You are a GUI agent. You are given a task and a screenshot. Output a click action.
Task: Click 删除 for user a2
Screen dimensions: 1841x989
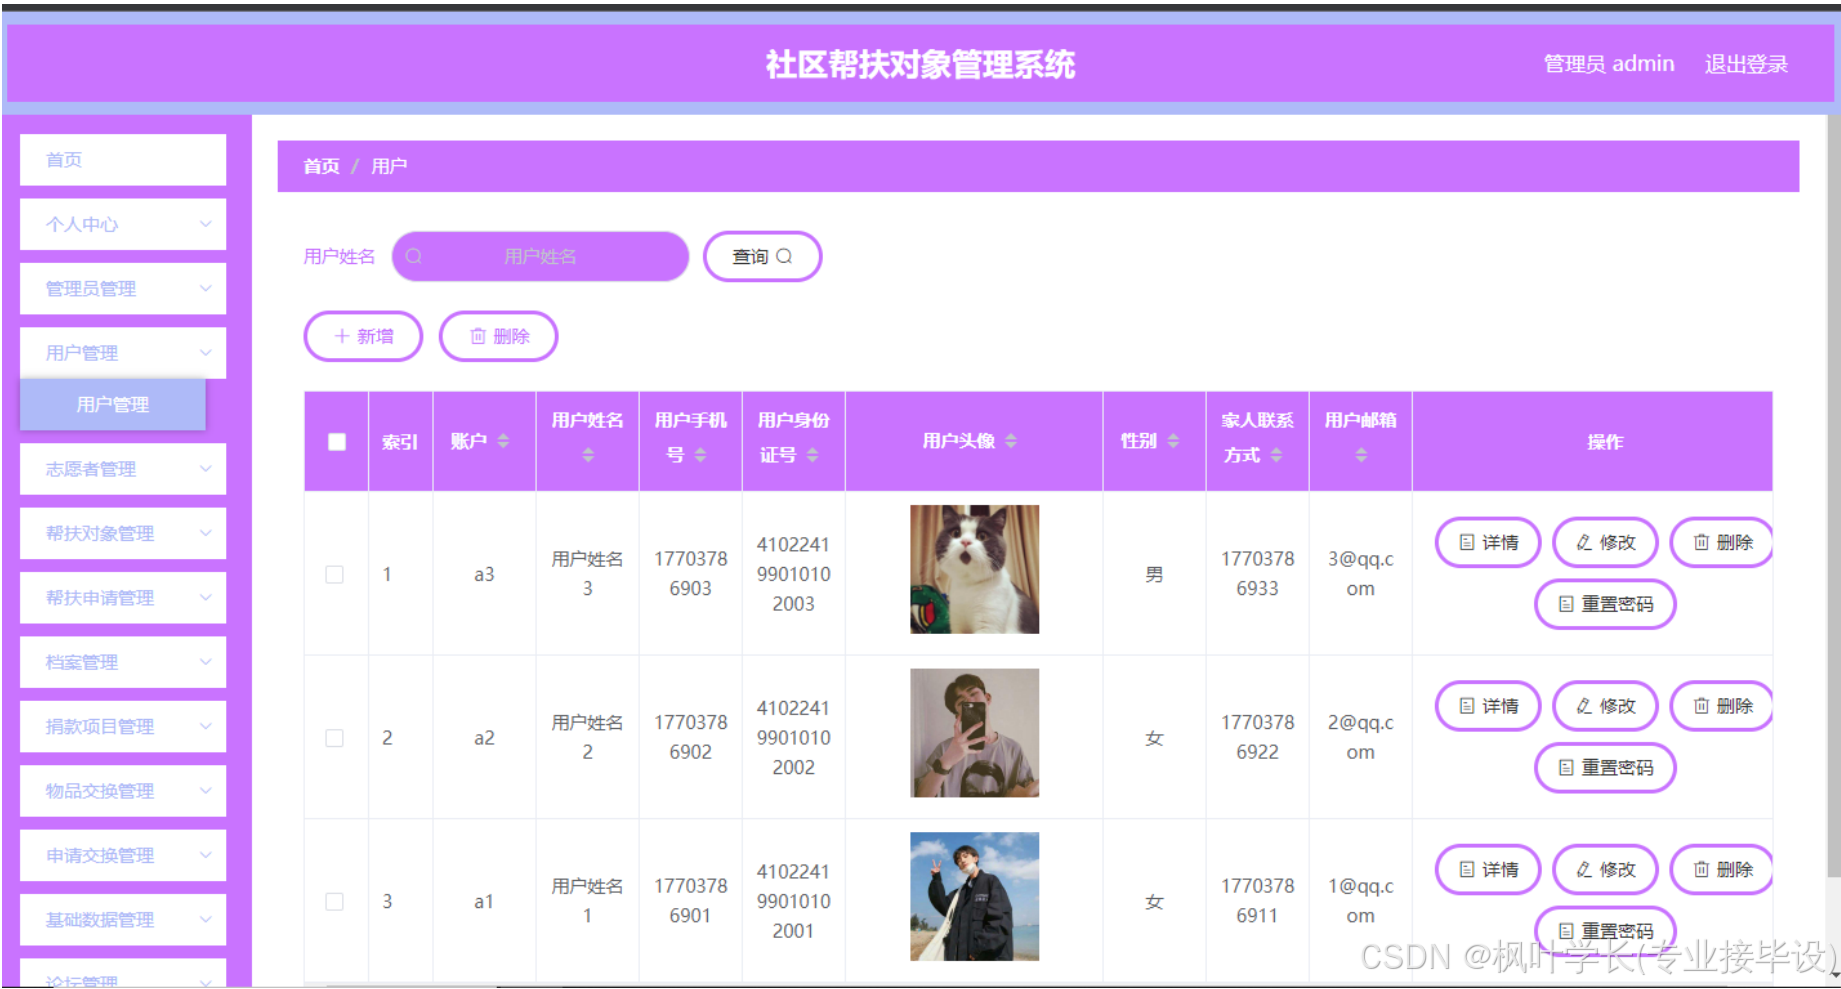coord(1722,706)
